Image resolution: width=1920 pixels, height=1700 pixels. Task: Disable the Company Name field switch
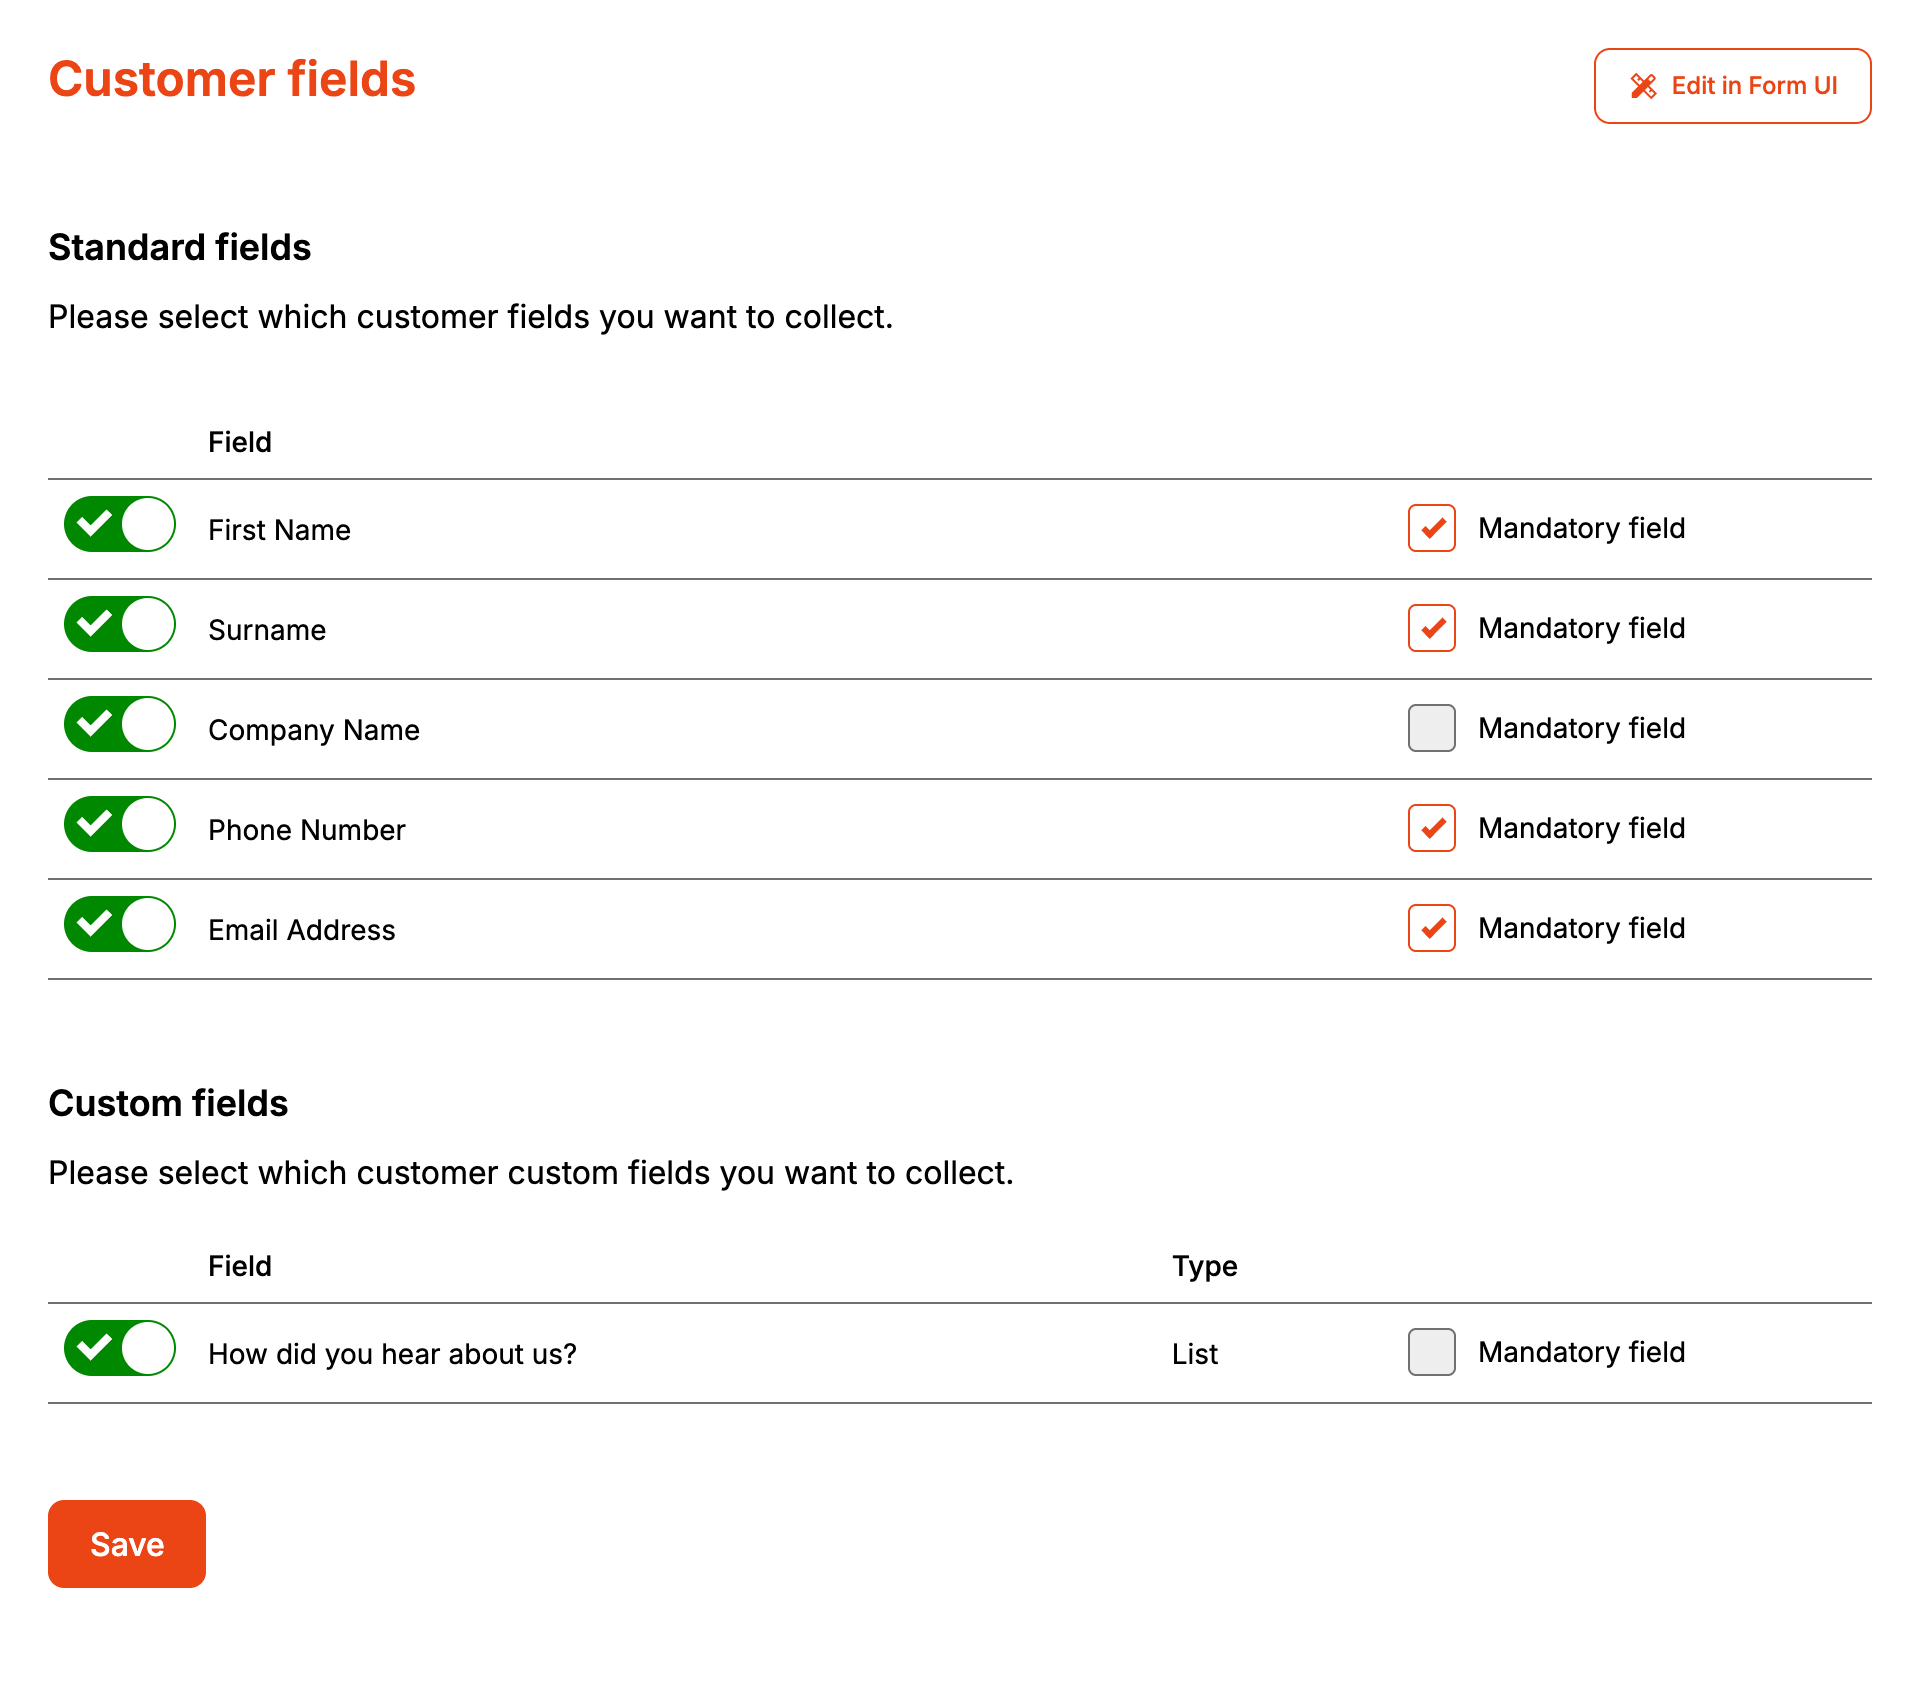click(x=120, y=724)
